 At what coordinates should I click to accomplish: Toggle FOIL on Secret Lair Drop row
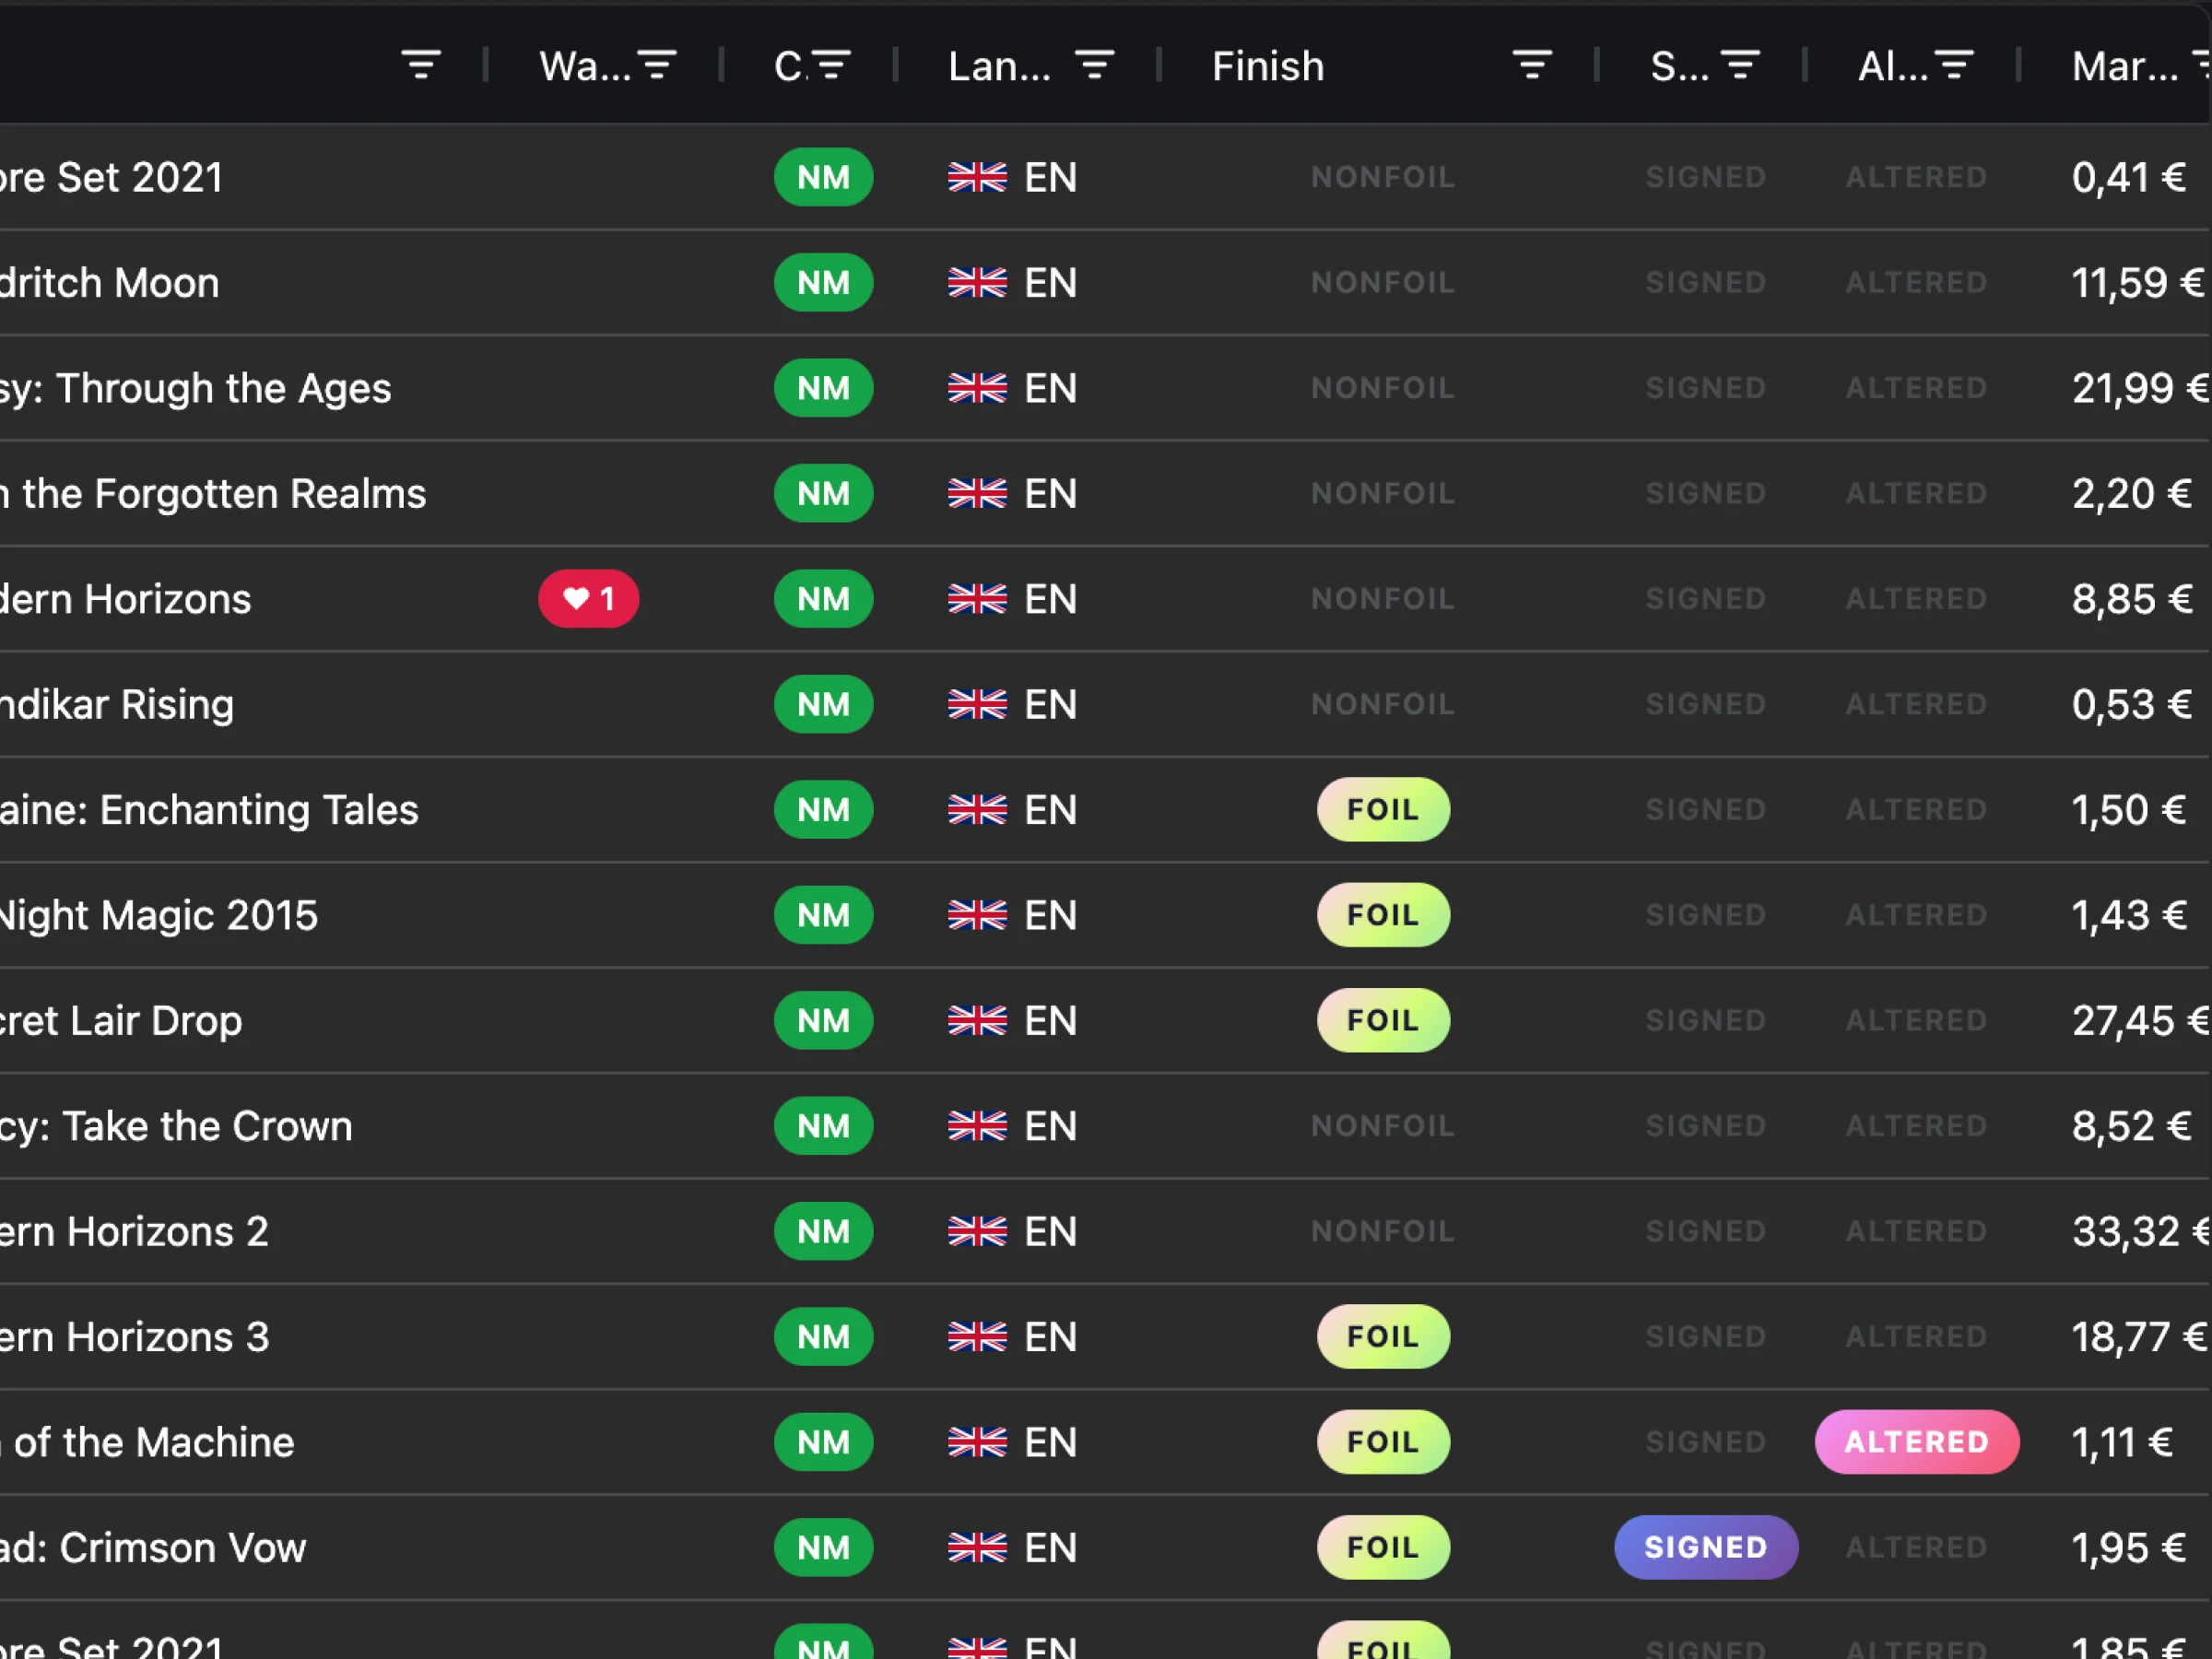[1382, 1020]
